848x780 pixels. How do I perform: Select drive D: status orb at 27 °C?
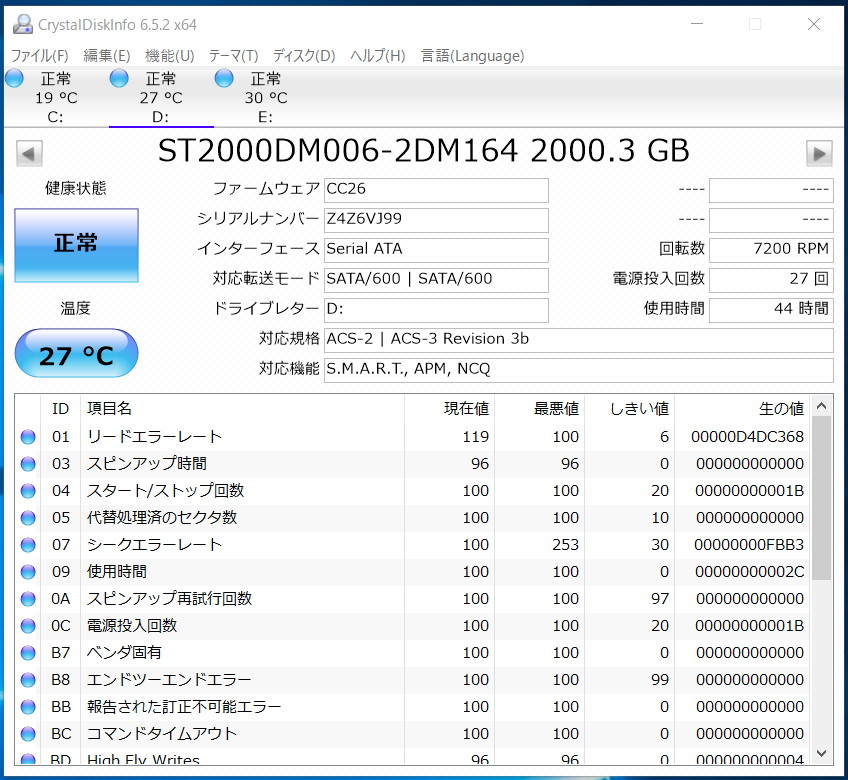tap(119, 78)
